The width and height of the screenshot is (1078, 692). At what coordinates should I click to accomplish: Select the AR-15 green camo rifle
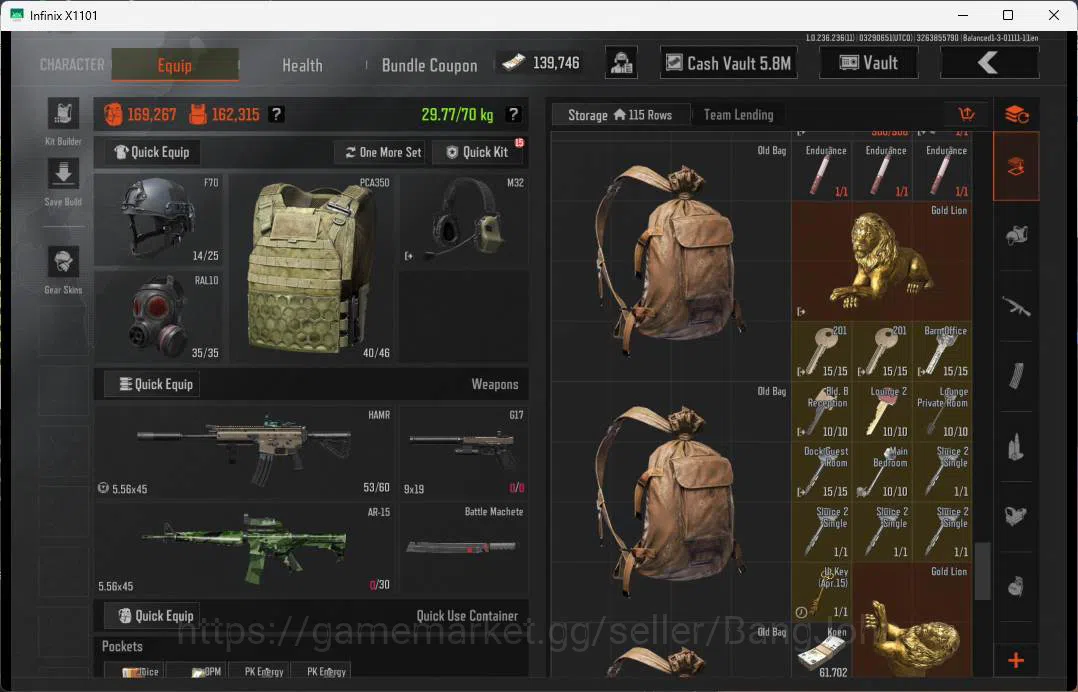pos(244,548)
